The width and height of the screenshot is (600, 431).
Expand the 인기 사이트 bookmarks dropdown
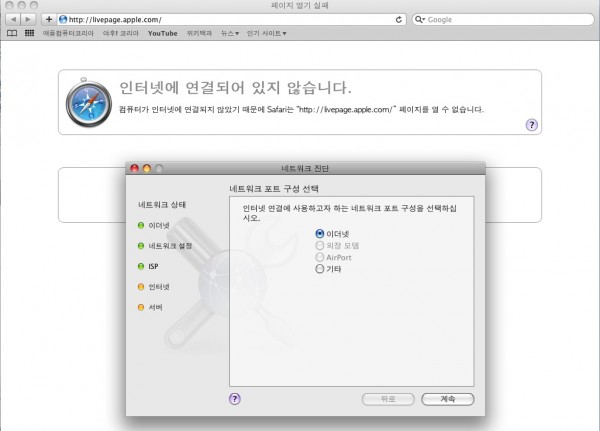tap(266, 33)
